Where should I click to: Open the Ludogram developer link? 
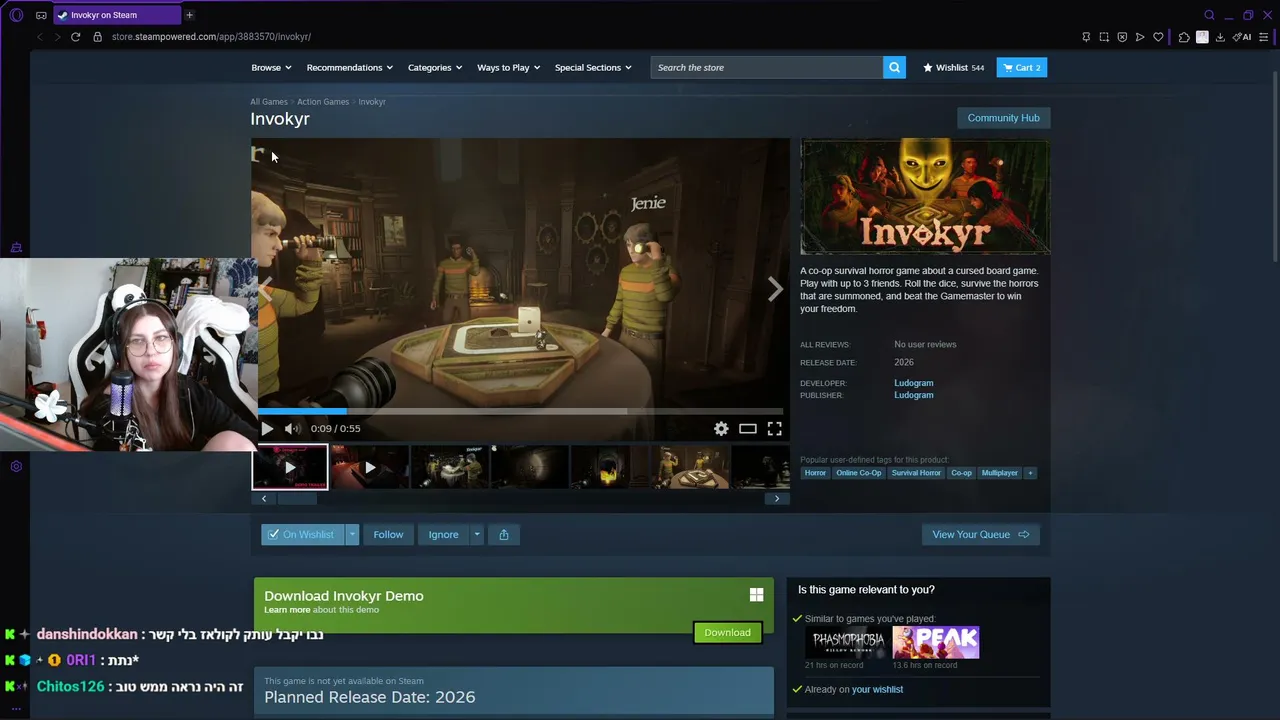coord(914,383)
